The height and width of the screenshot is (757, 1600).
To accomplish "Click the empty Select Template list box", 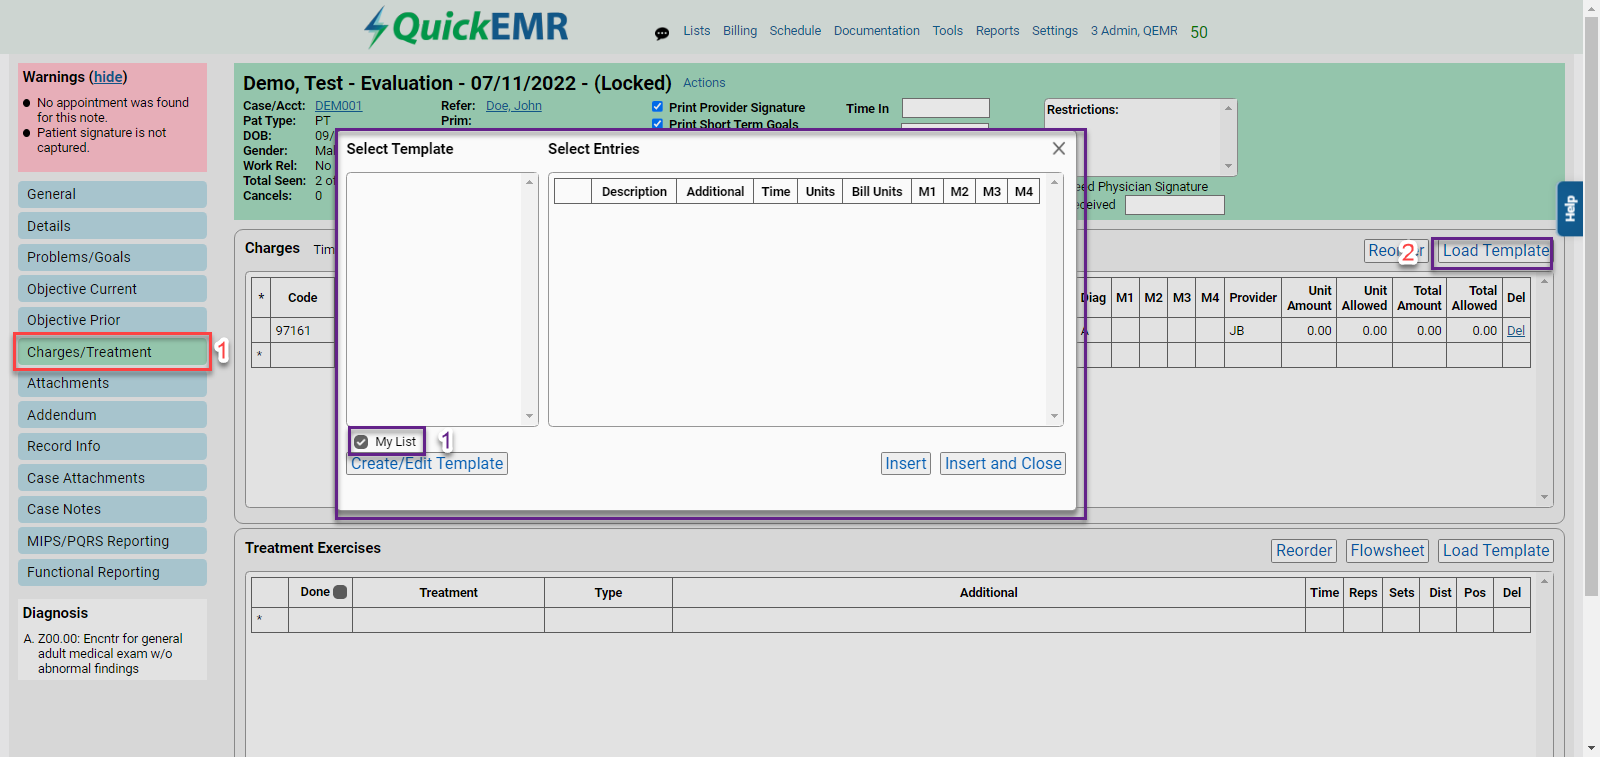I will tap(434, 299).
